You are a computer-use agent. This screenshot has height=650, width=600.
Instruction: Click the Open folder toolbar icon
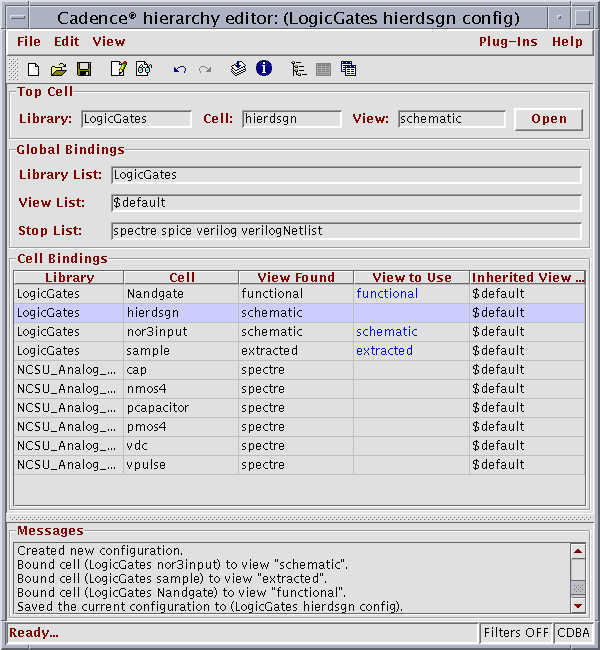click(59, 69)
